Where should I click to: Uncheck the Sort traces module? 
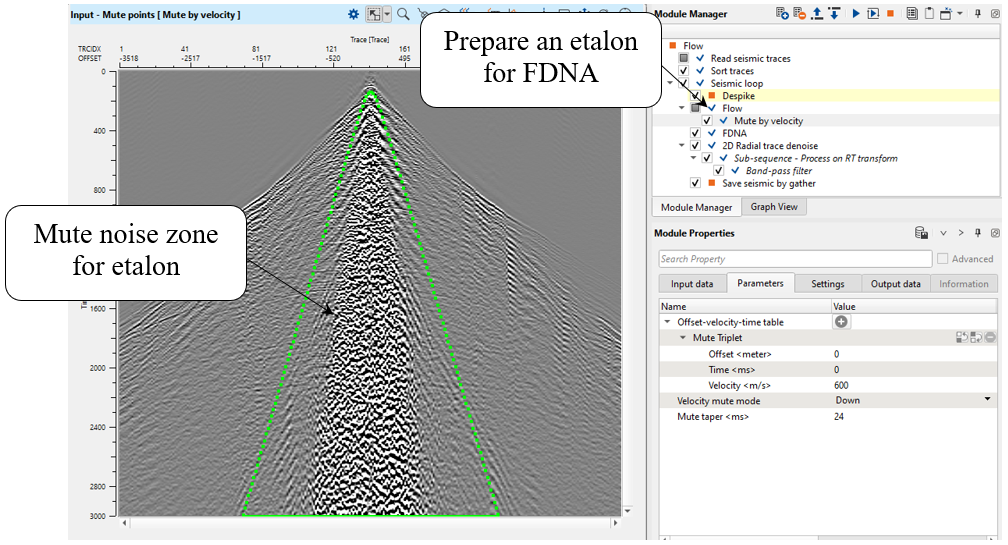[x=683, y=72]
